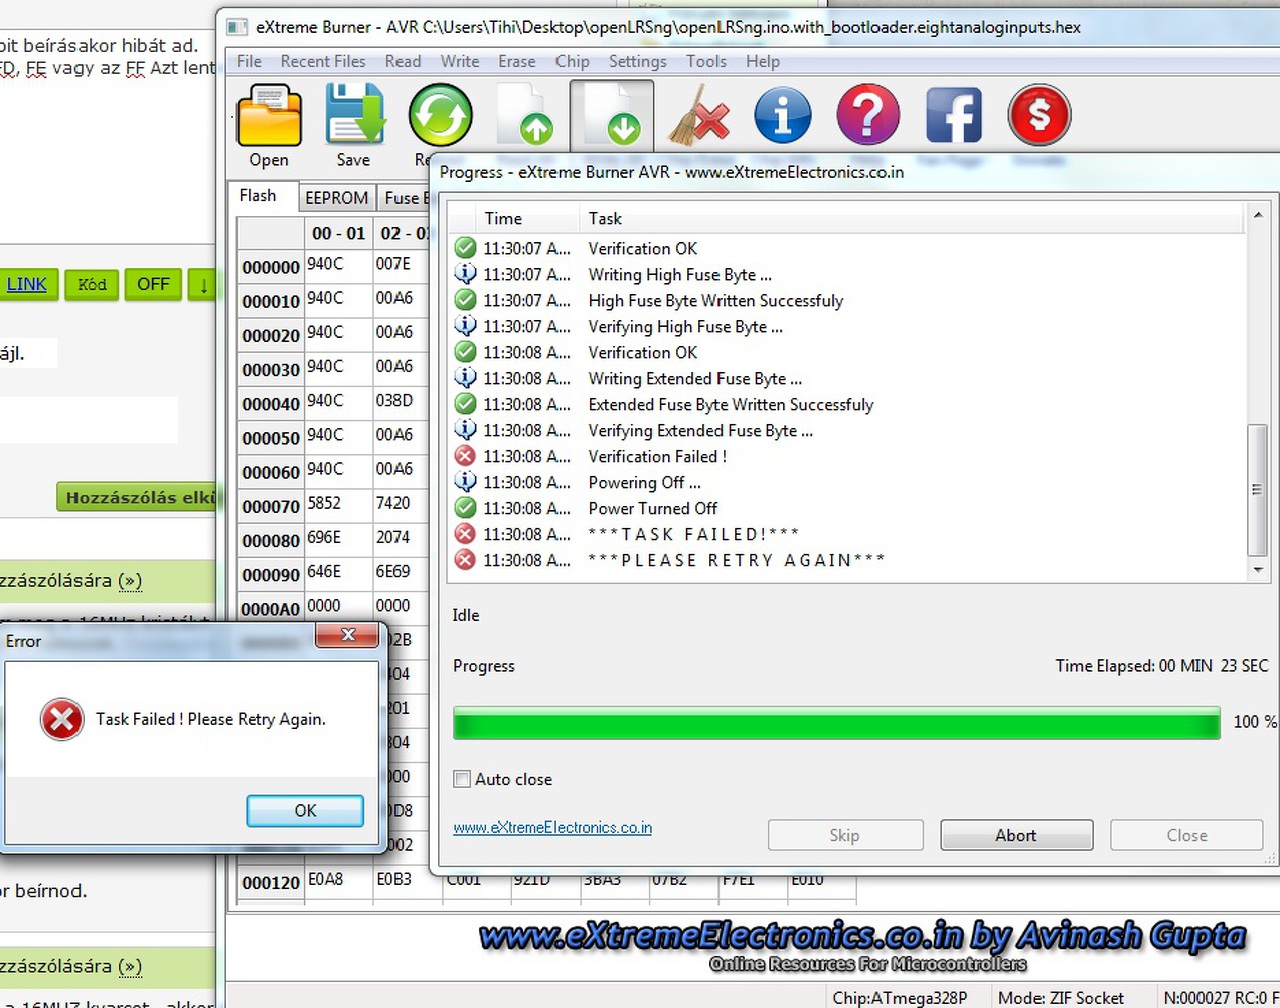Click 'Chip:ATmega328P' in the status bar
Viewport: 1280px width, 1008px height.
click(900, 998)
